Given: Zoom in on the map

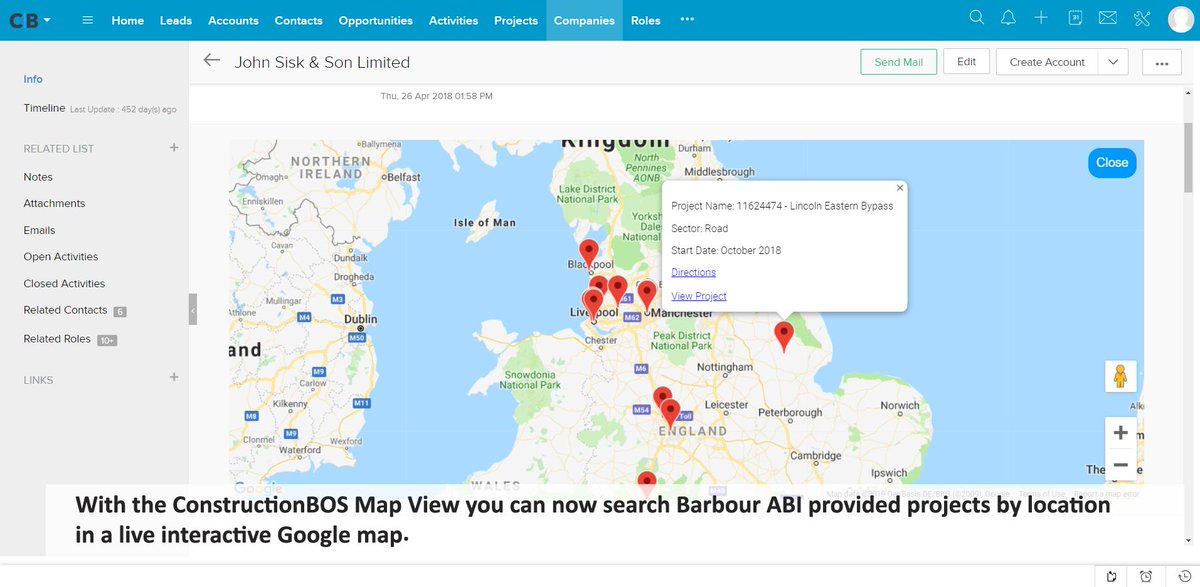Looking at the screenshot, I should [1120, 433].
